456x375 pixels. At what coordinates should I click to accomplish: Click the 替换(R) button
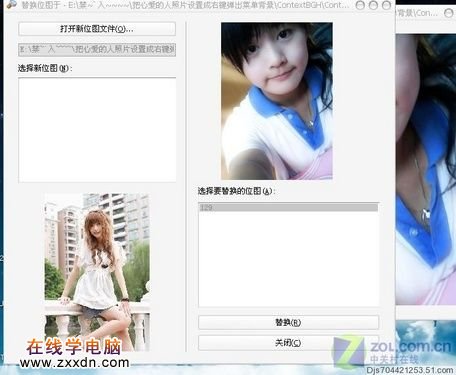pos(288,322)
